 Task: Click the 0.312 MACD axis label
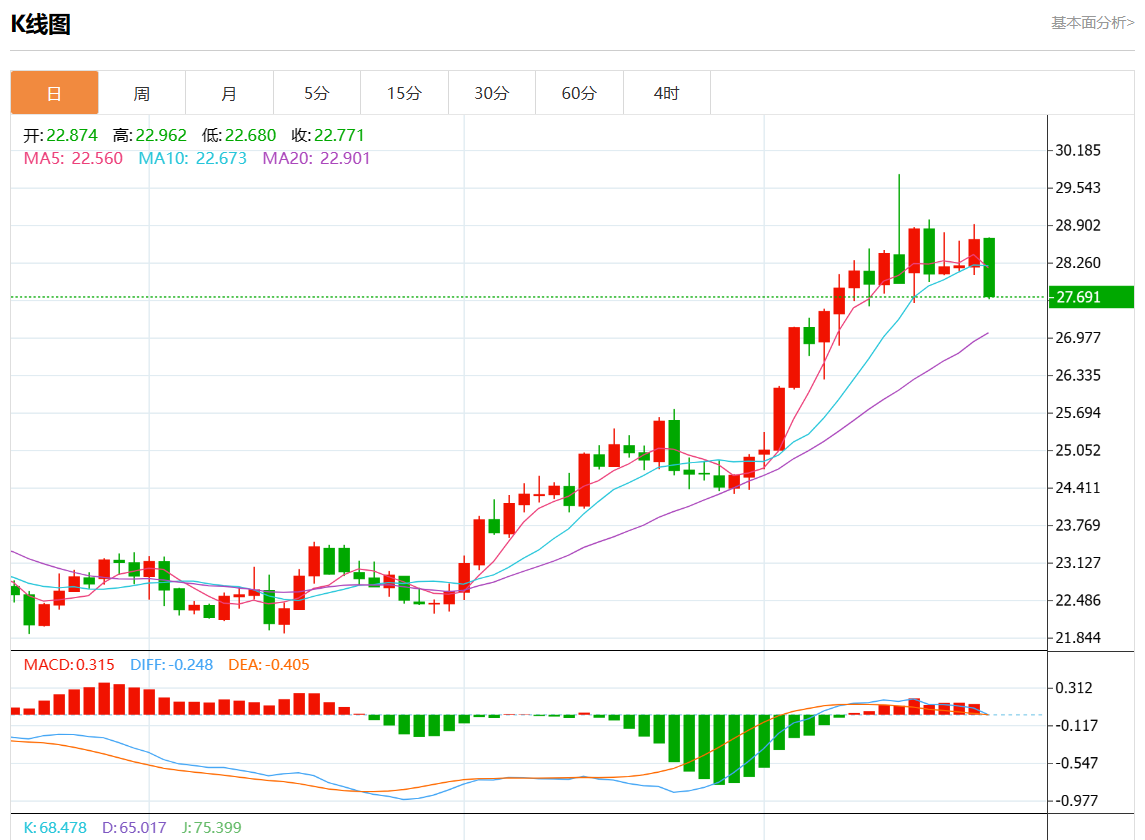point(1074,688)
